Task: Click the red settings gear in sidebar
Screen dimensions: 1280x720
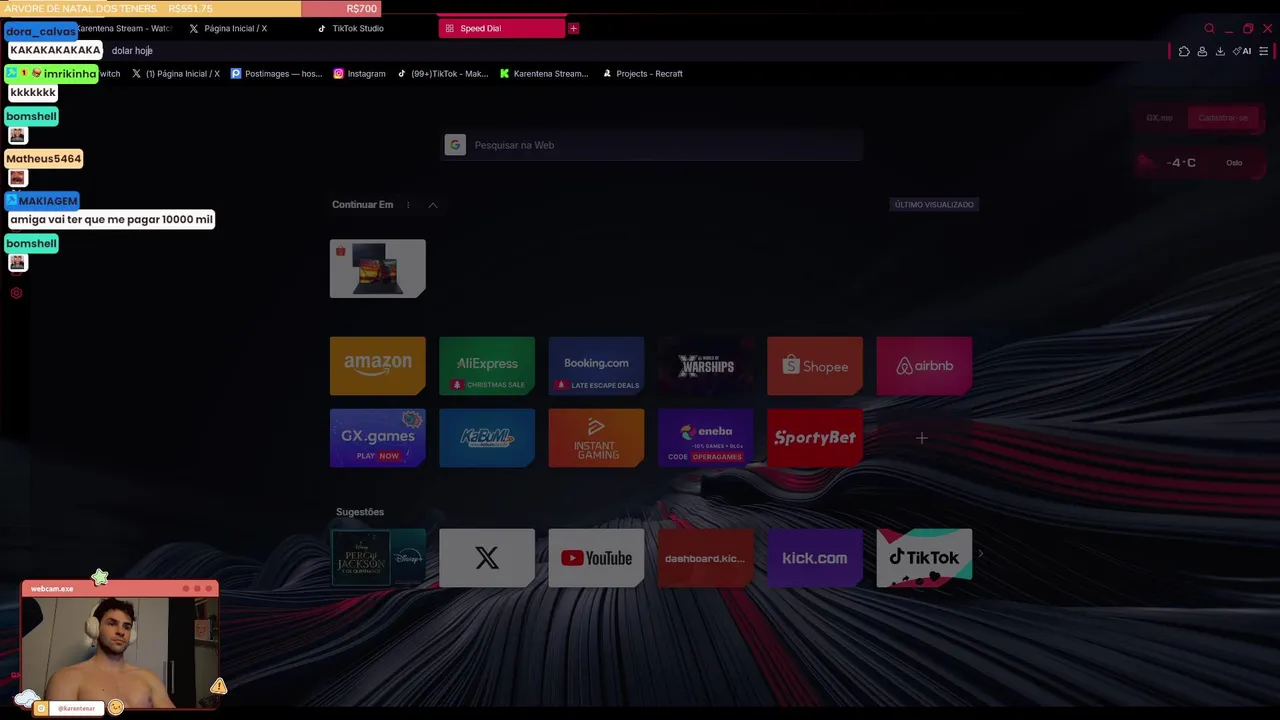Action: coord(16,293)
